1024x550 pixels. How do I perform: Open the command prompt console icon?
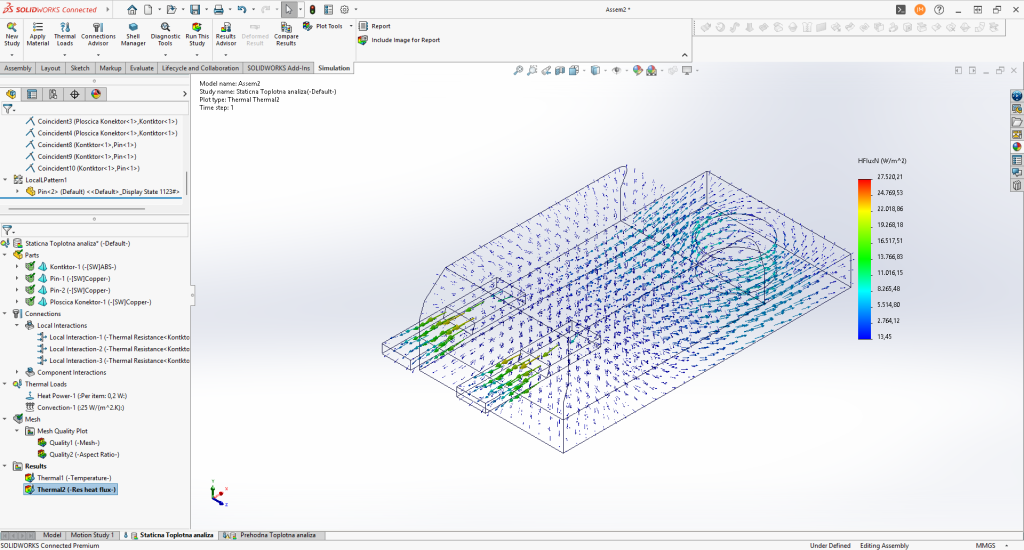(x=901, y=10)
